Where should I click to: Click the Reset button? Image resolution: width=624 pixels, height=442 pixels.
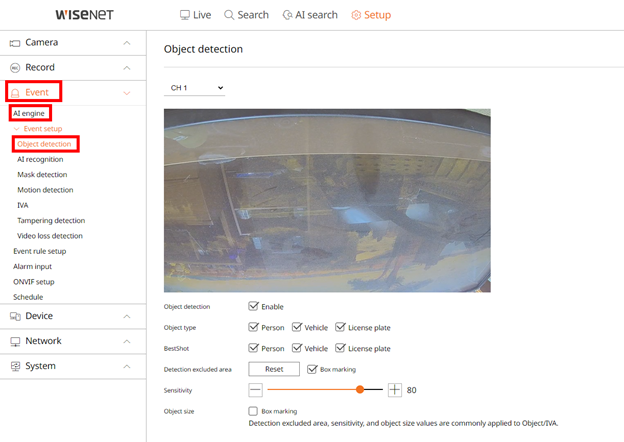pos(274,369)
